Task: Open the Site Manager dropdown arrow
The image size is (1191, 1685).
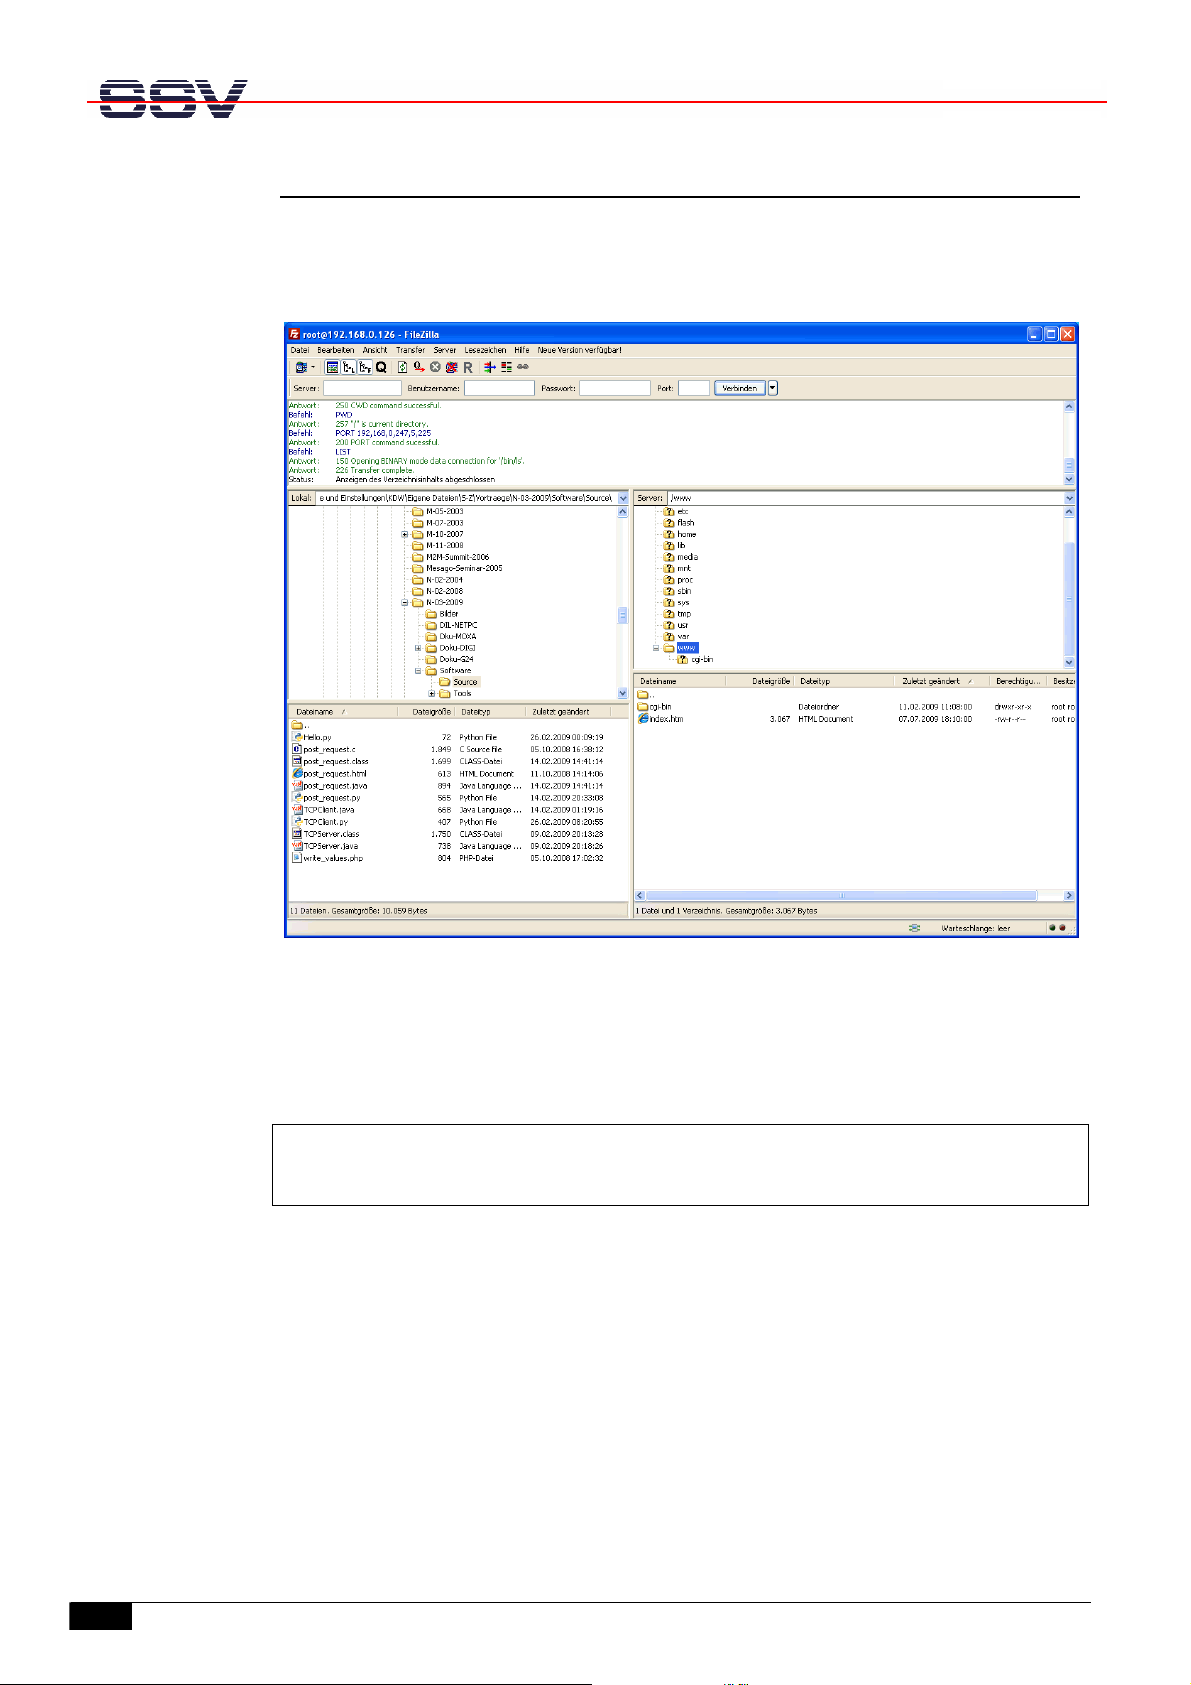Action: [313, 367]
